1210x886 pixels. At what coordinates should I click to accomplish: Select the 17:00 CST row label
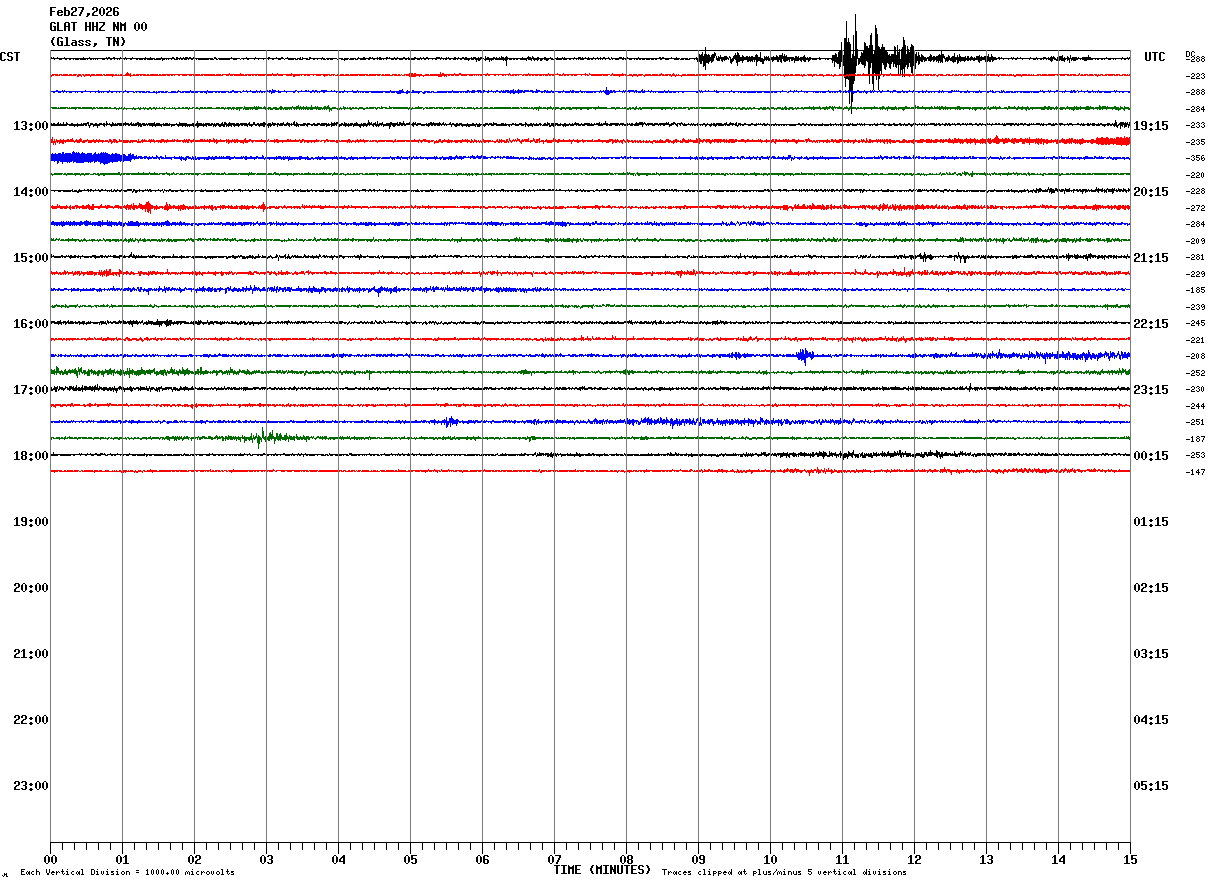pos(31,389)
